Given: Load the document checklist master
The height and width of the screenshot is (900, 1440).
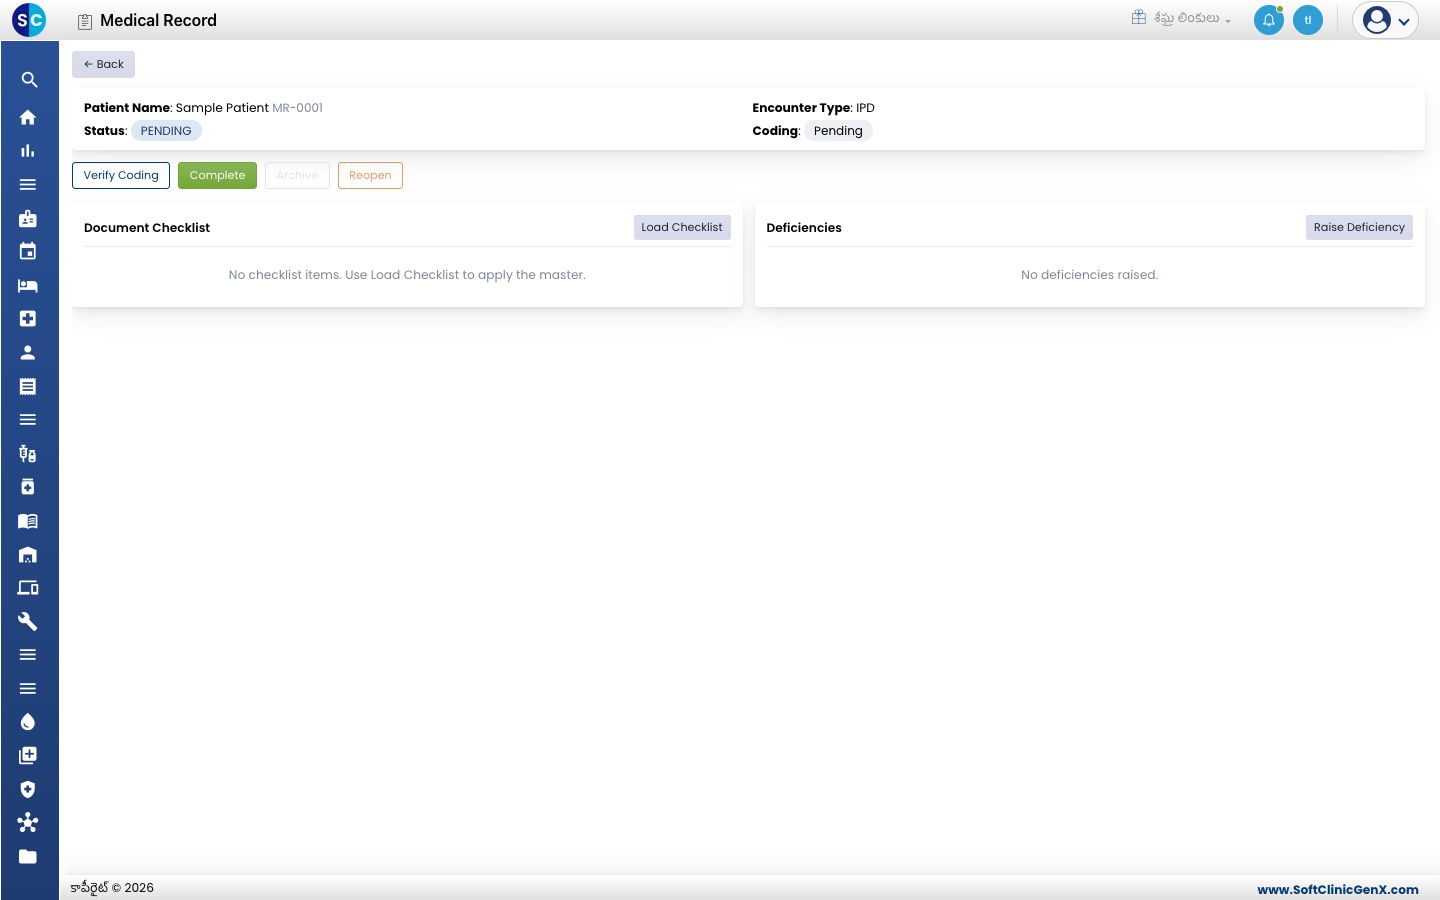Looking at the screenshot, I should click(x=682, y=227).
